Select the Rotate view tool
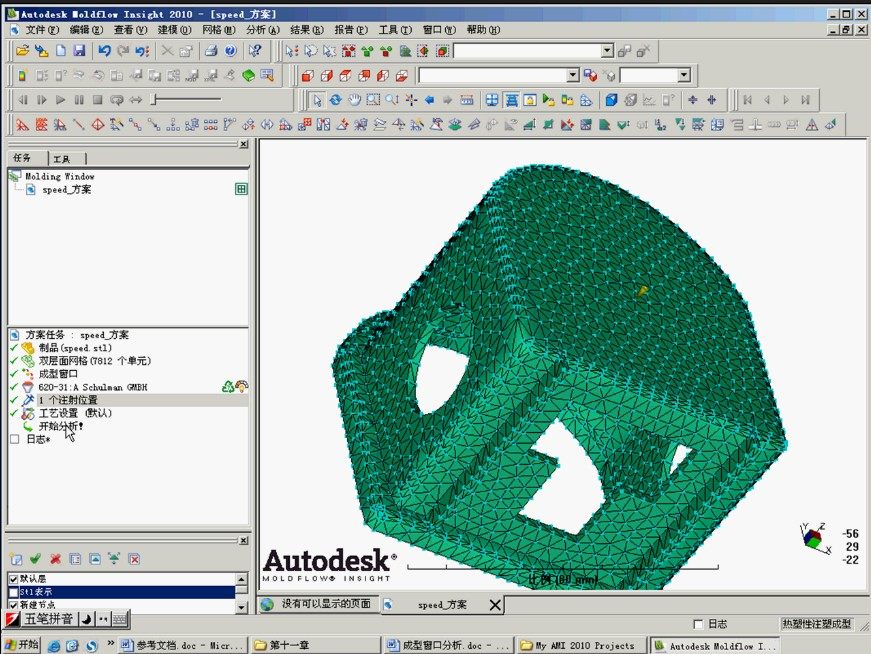 click(336, 99)
